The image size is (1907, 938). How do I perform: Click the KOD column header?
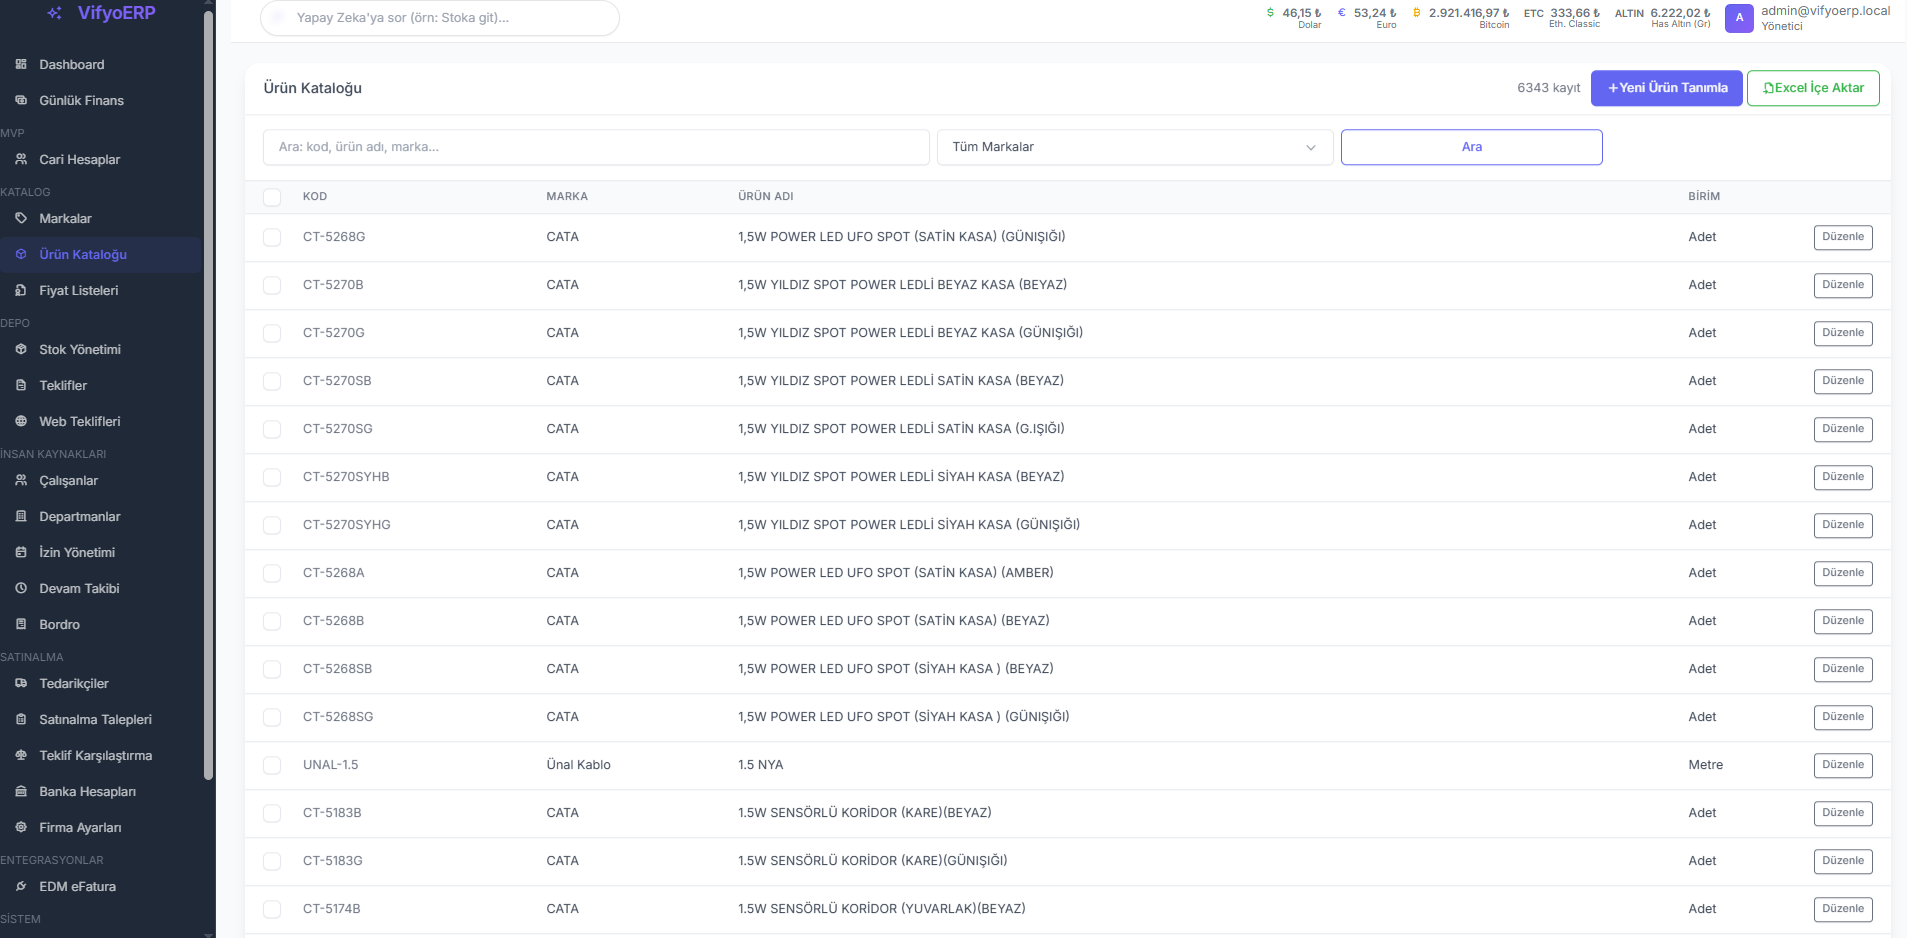[315, 197]
